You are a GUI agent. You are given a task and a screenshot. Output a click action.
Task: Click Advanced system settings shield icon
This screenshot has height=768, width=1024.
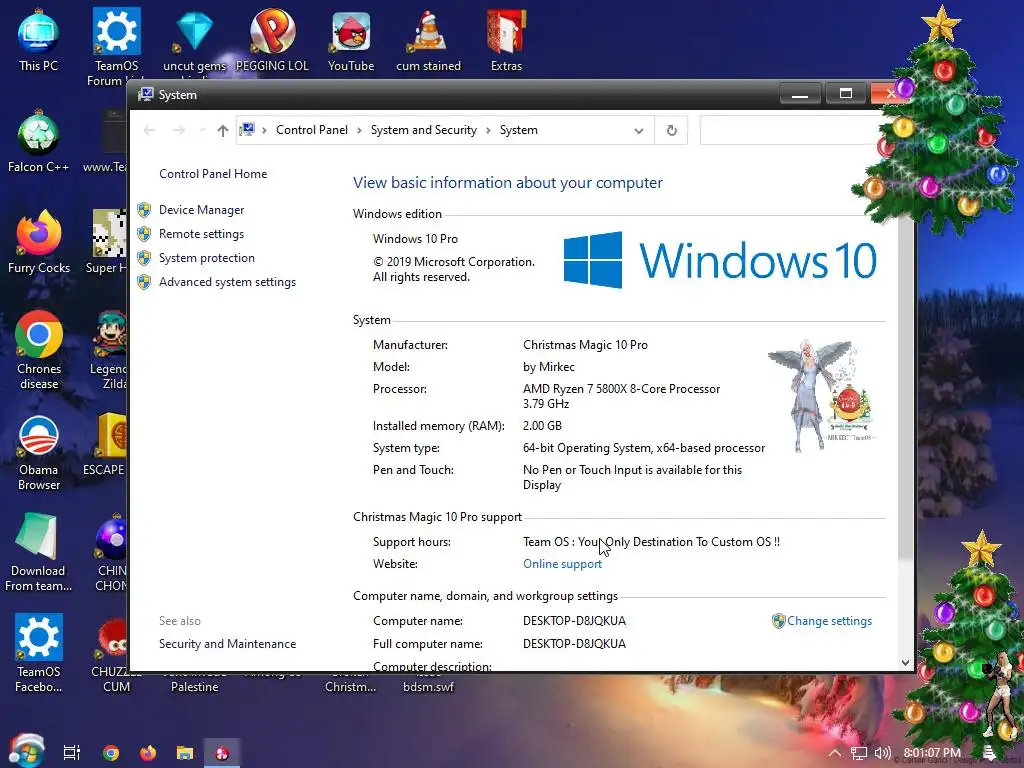point(144,282)
